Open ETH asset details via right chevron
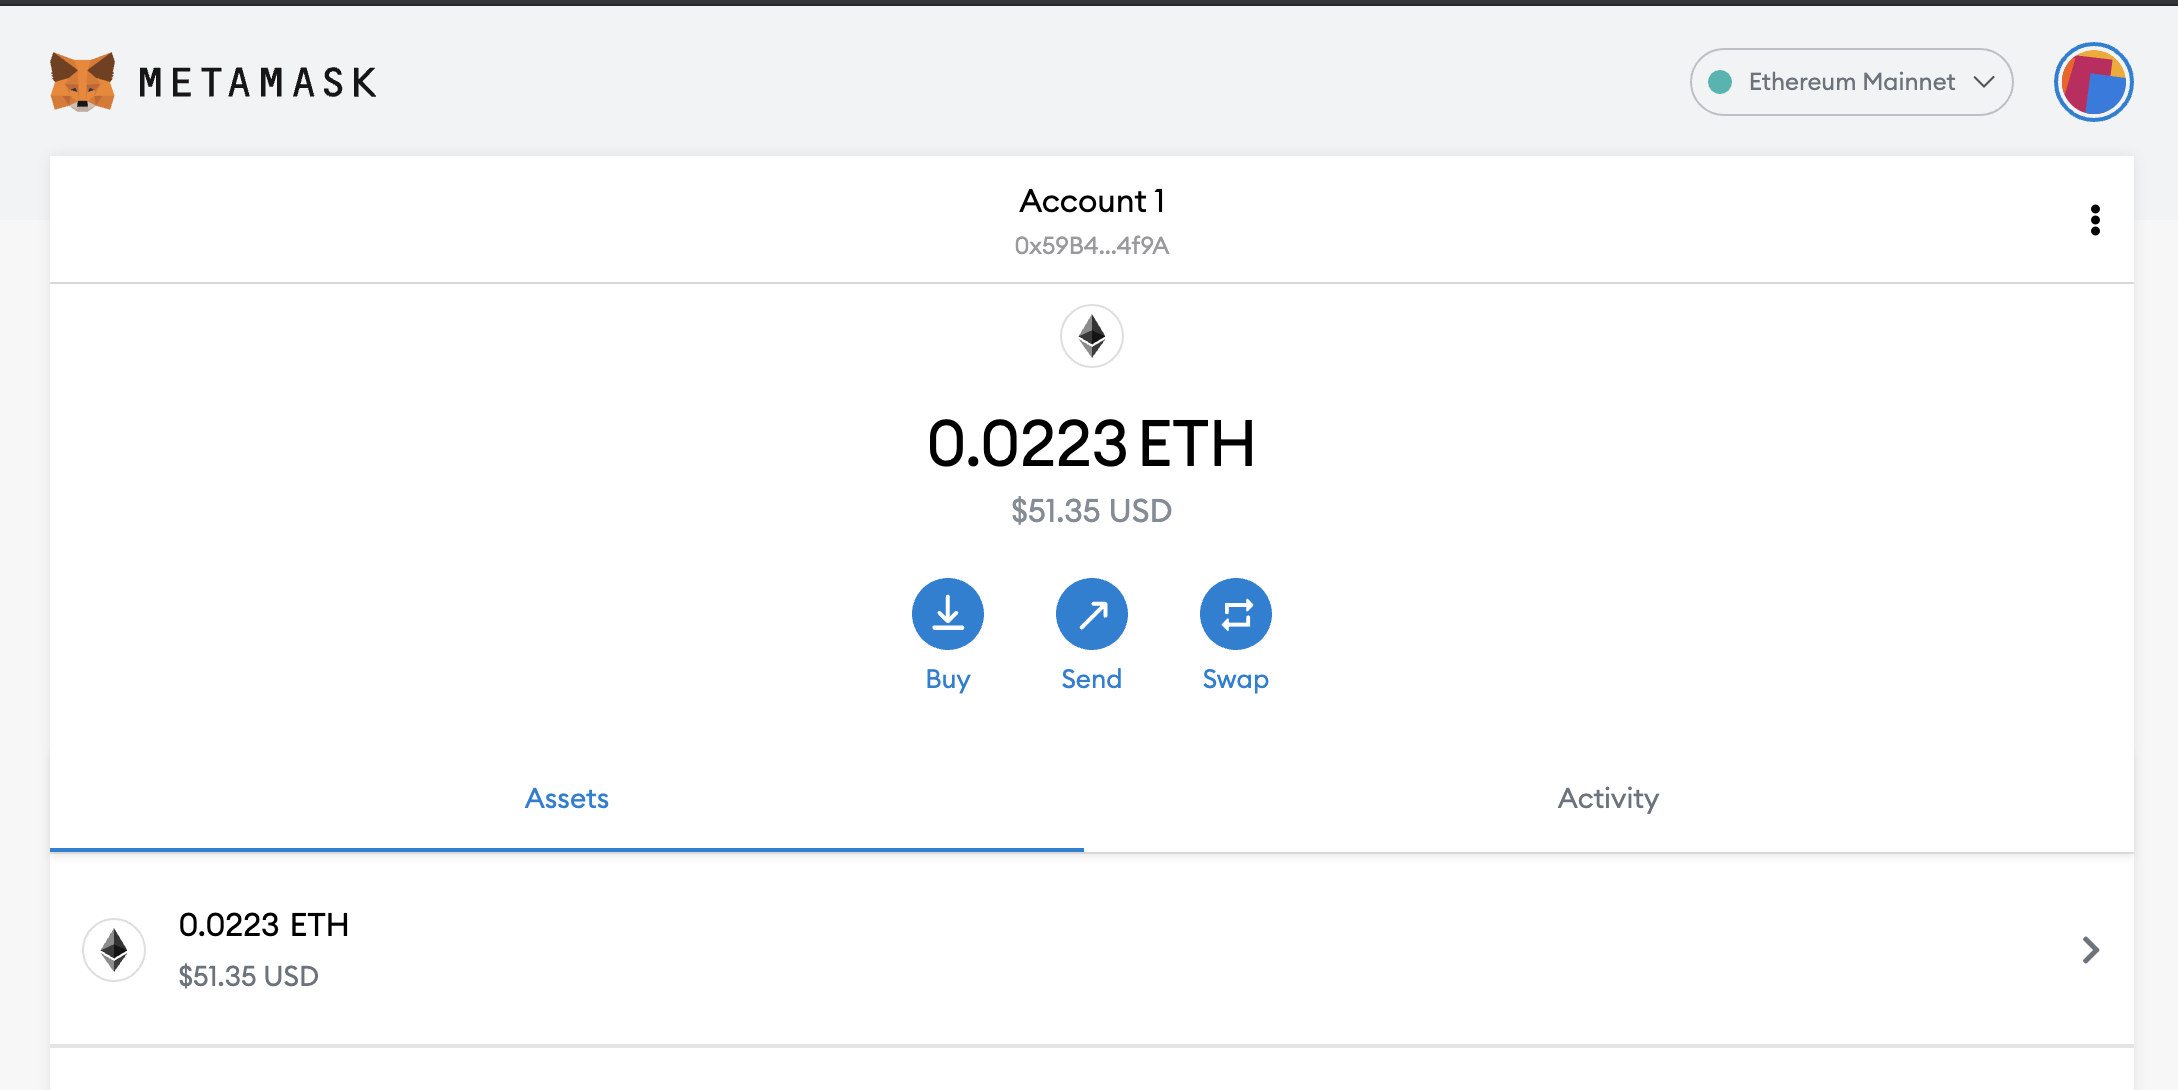Image resolution: width=2178 pixels, height=1090 pixels. coord(2090,949)
